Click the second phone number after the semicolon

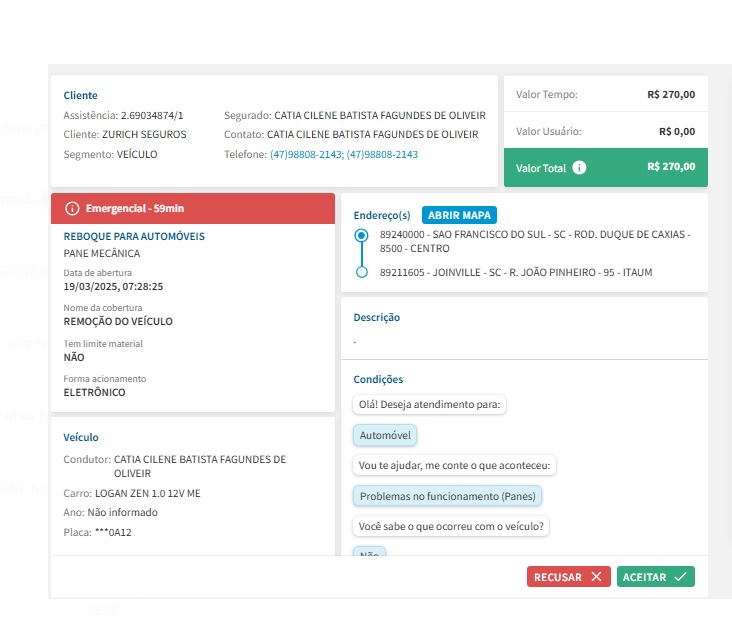[x=382, y=155]
